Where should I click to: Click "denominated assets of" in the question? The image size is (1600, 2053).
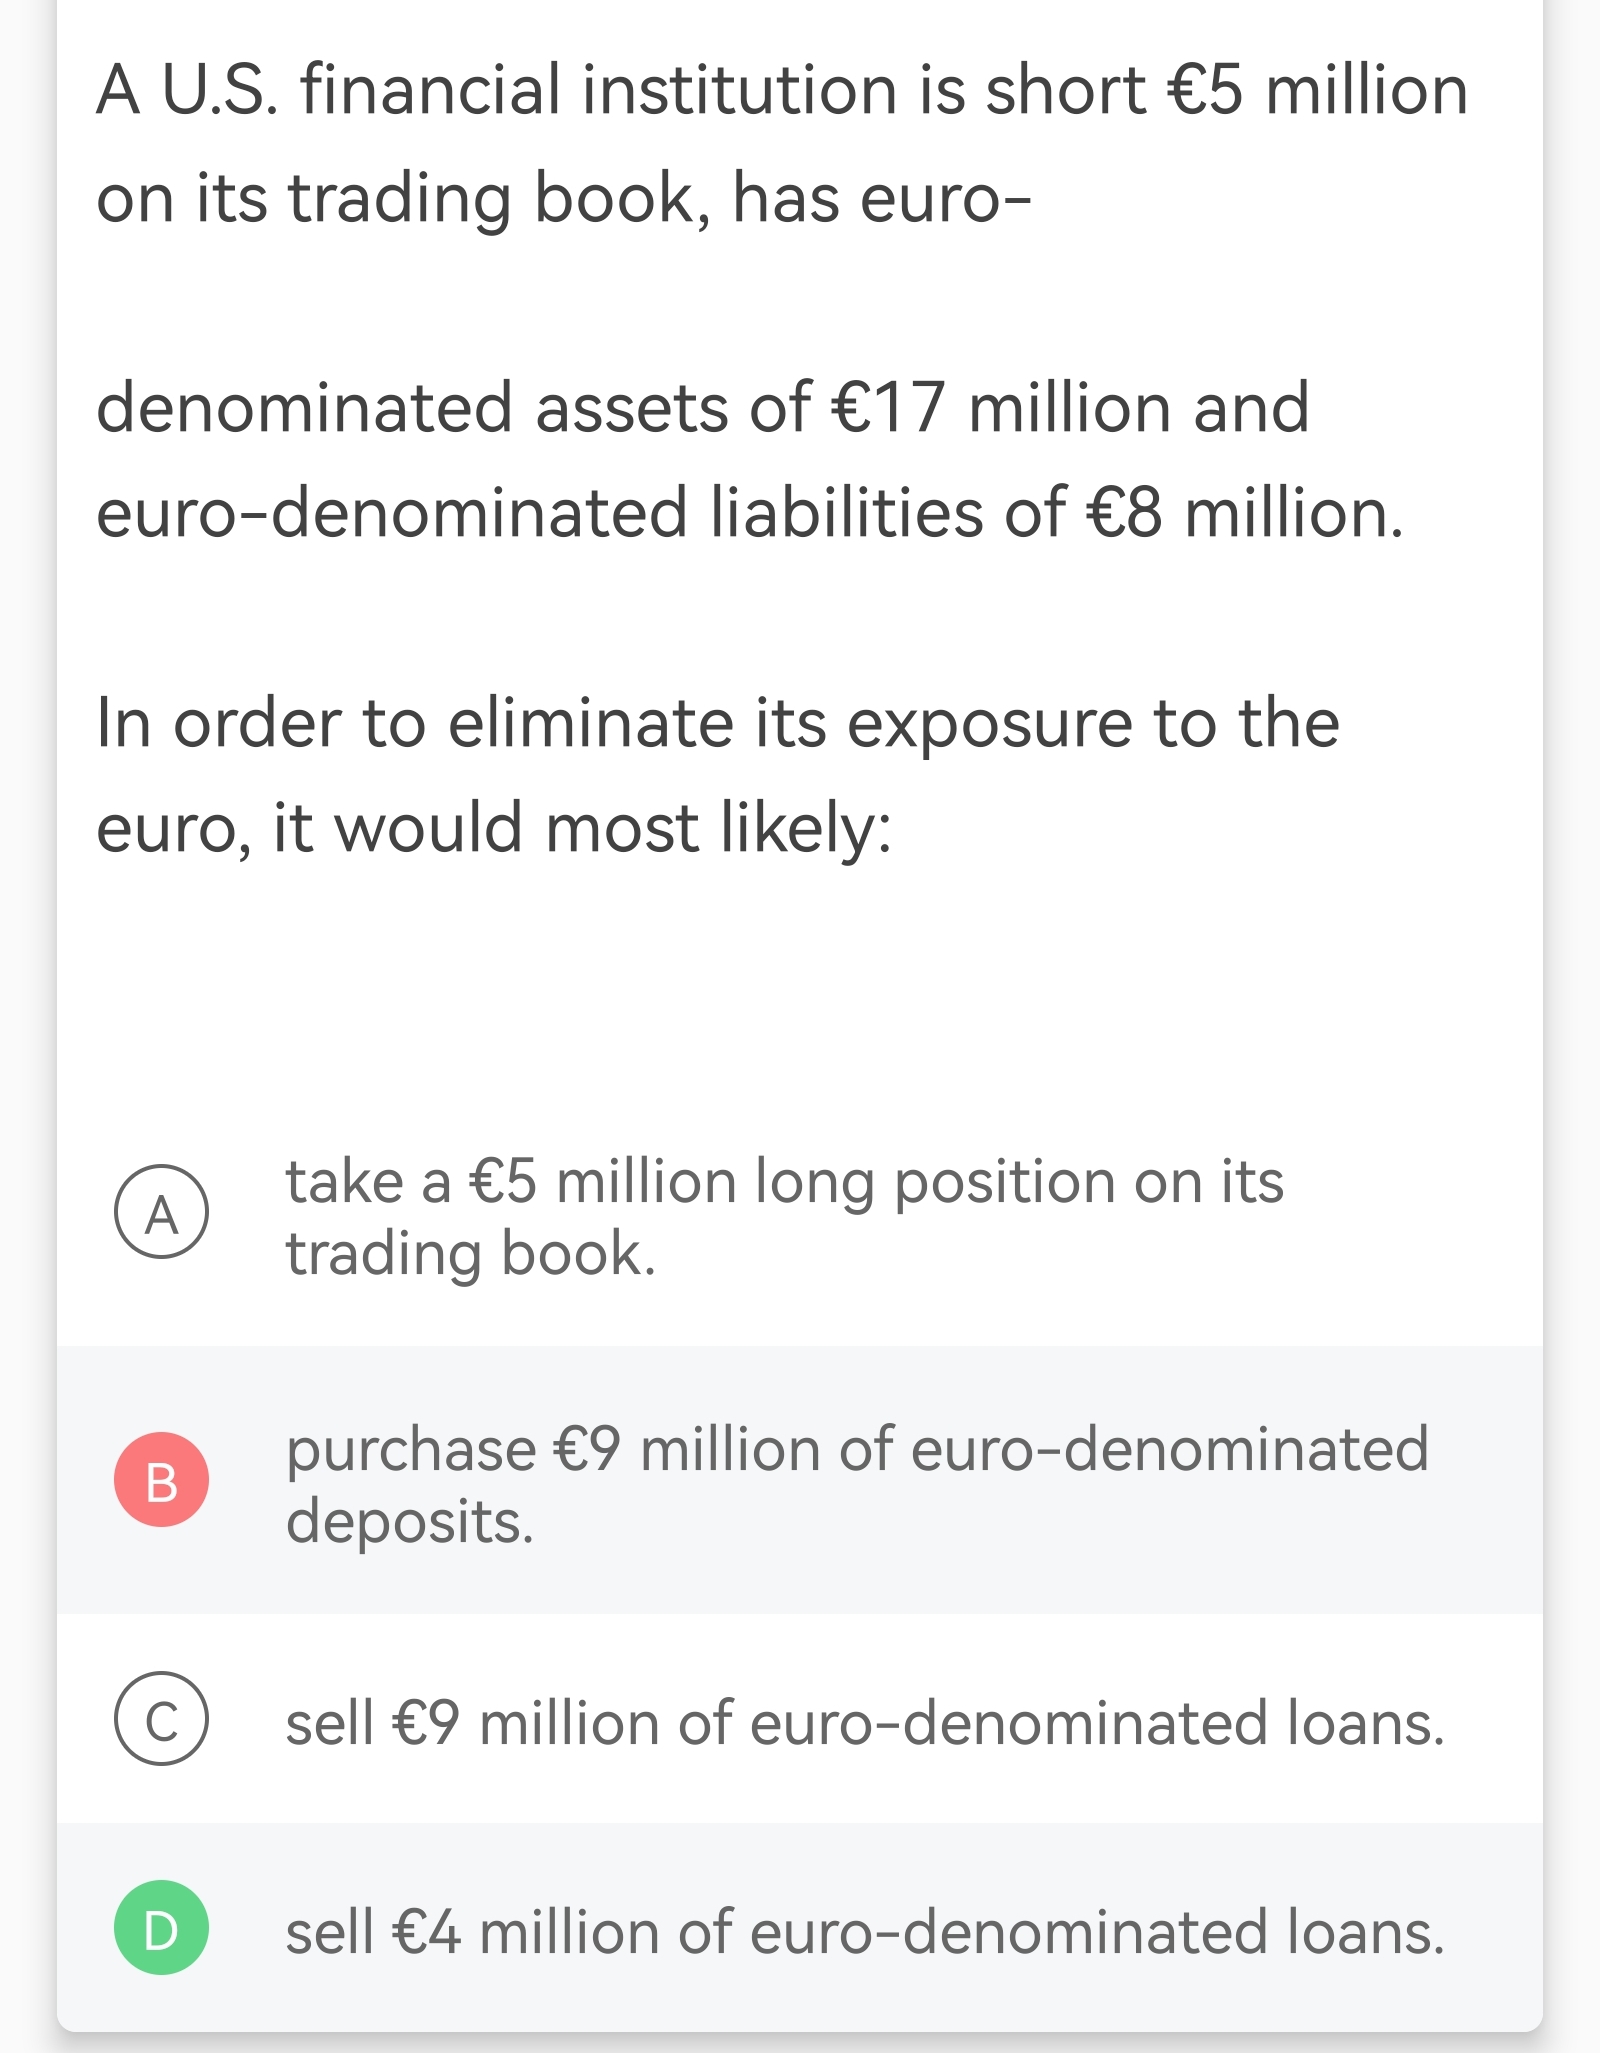[453, 408]
